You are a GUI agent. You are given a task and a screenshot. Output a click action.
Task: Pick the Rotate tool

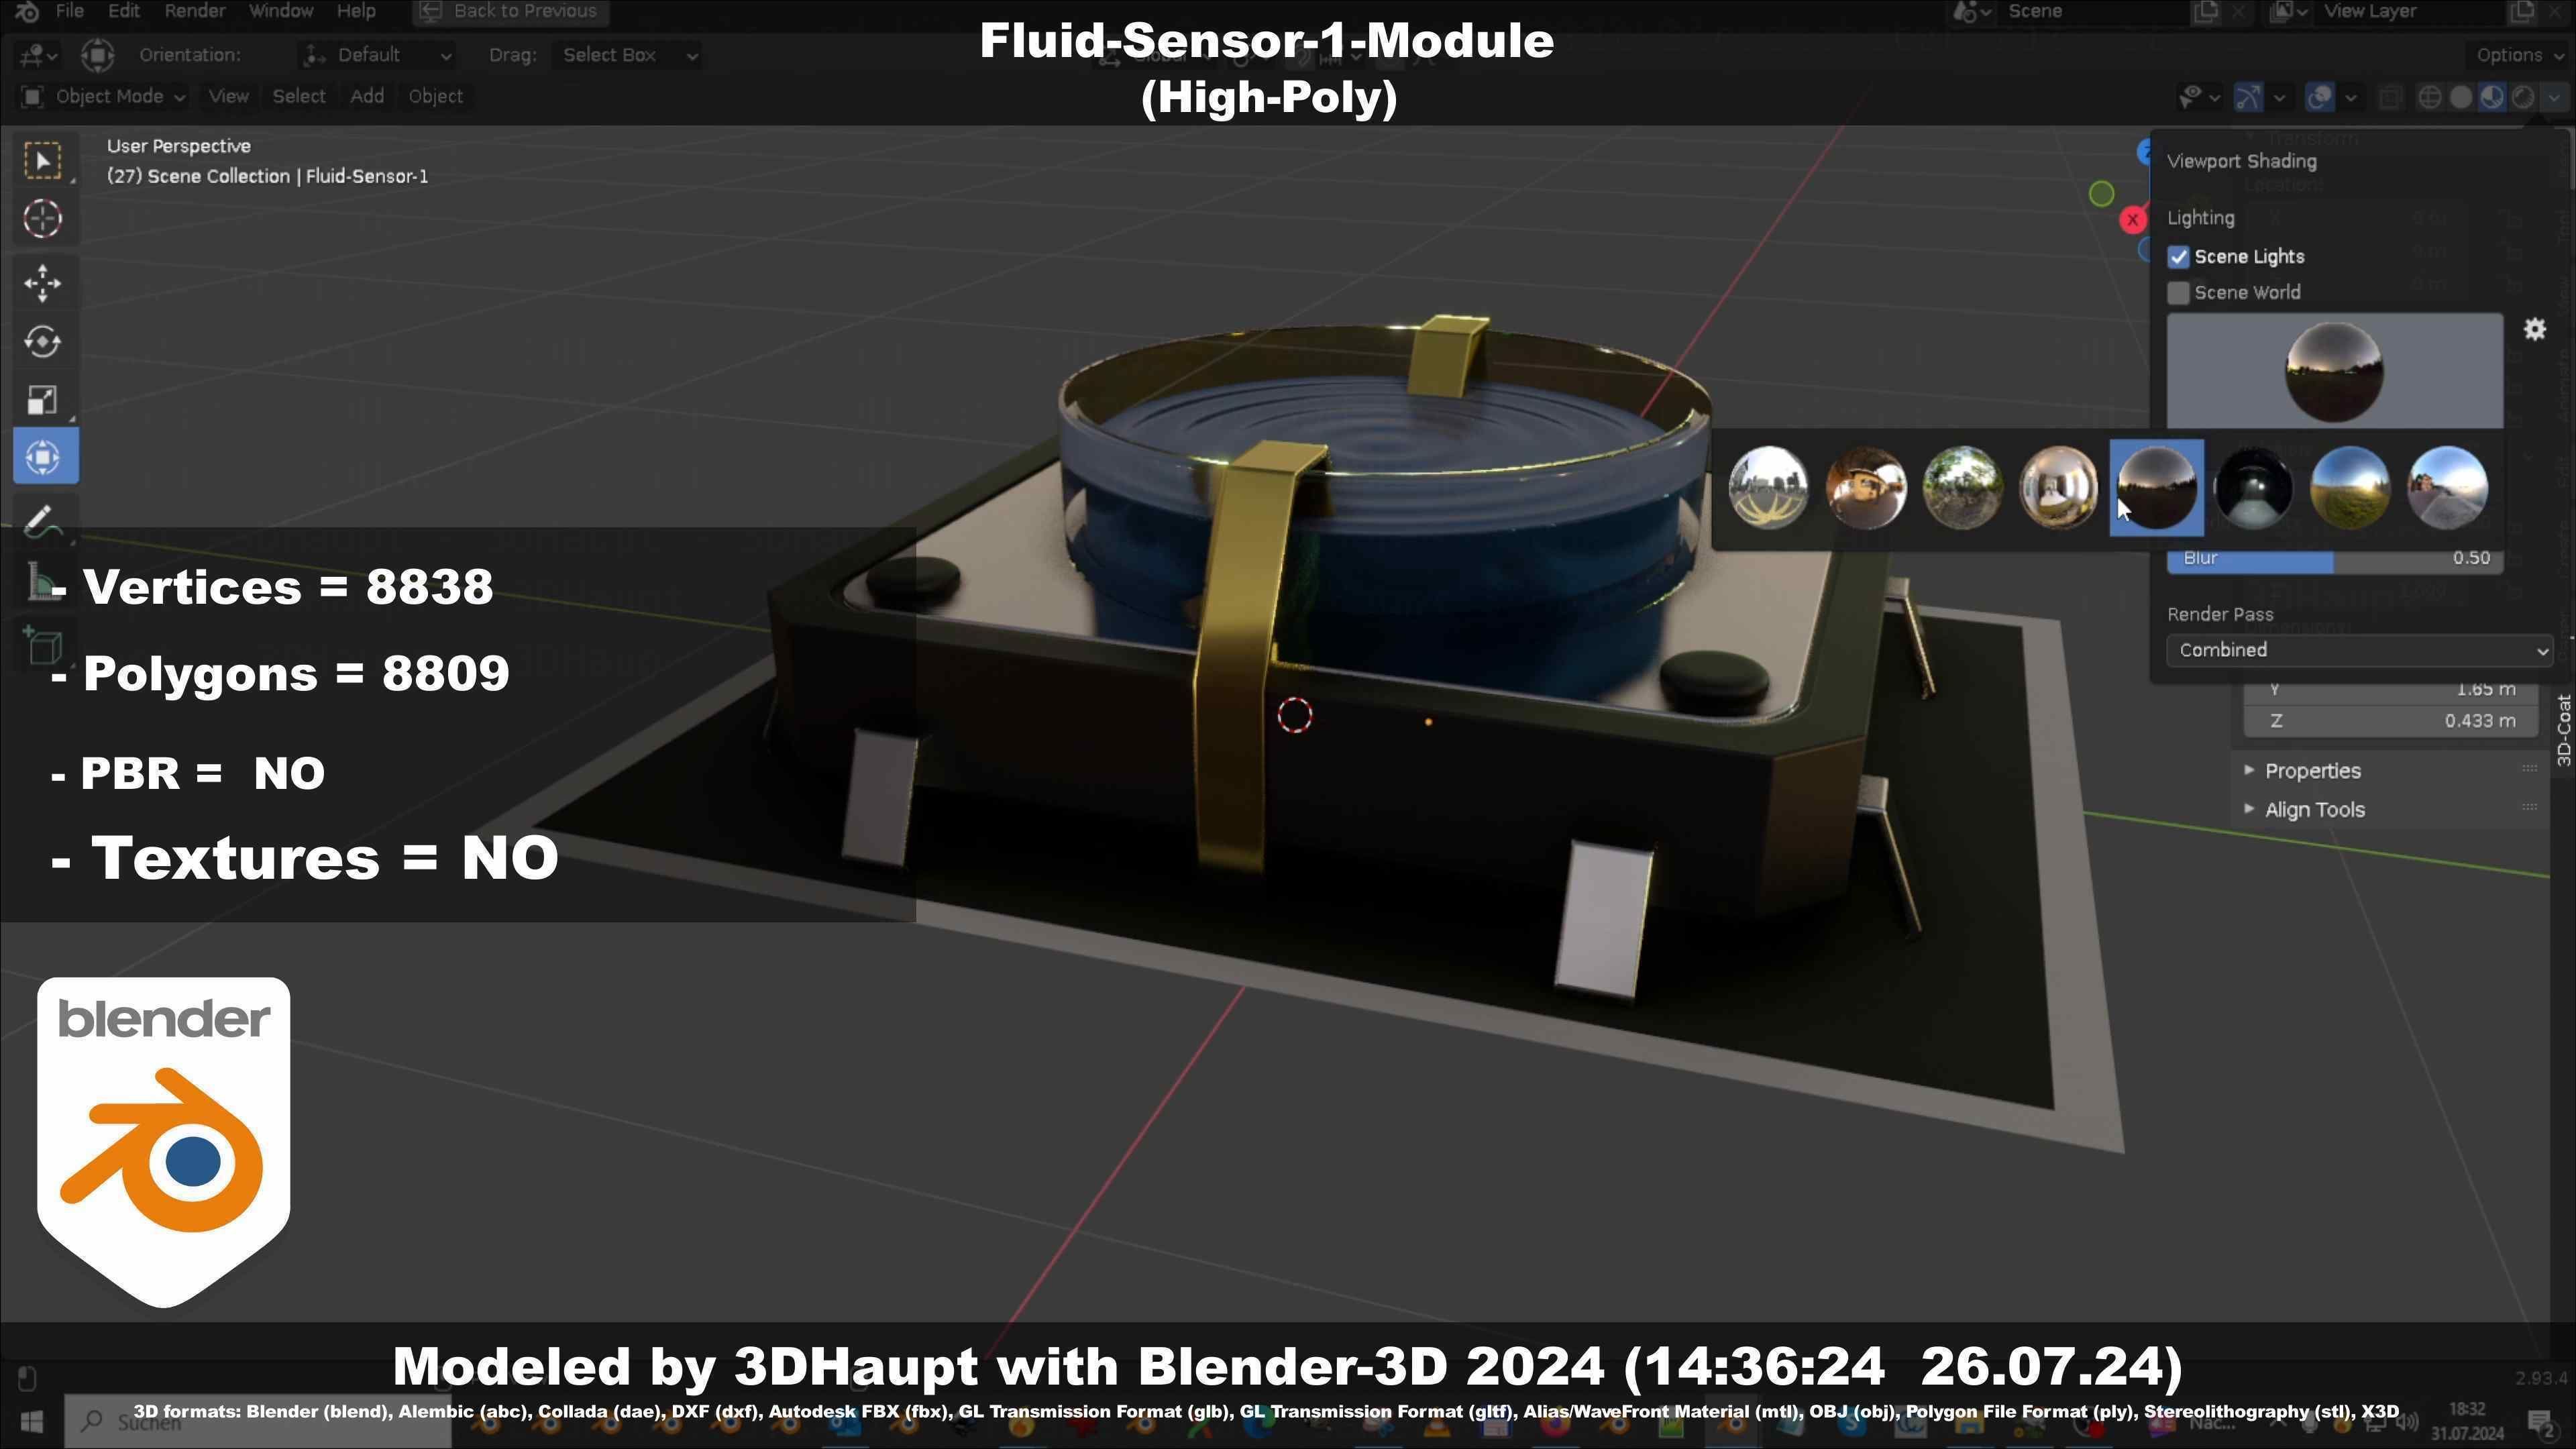pyautogui.click(x=43, y=342)
